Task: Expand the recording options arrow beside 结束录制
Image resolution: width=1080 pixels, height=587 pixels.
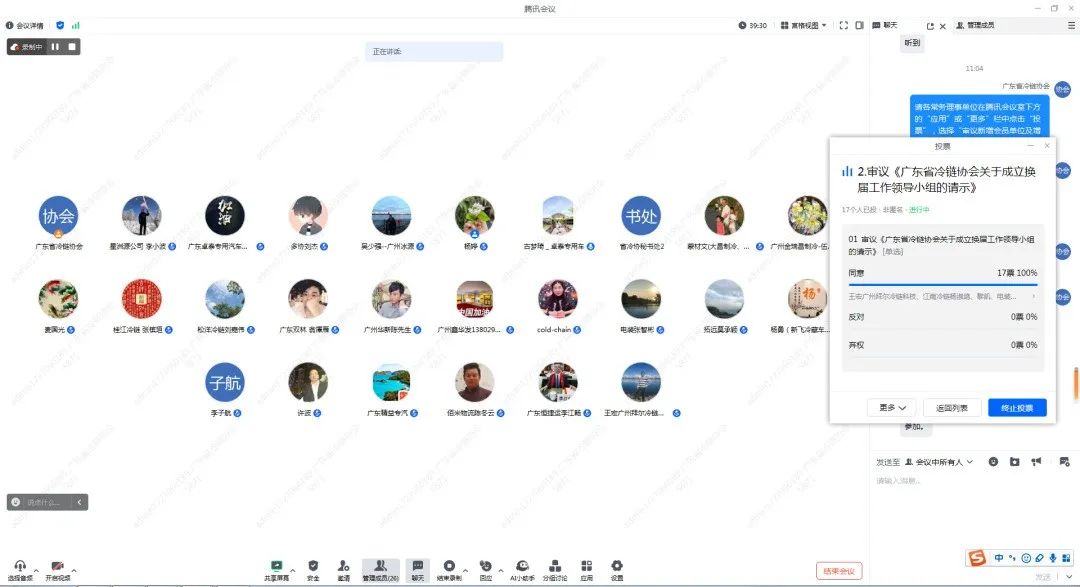Action: click(466, 570)
